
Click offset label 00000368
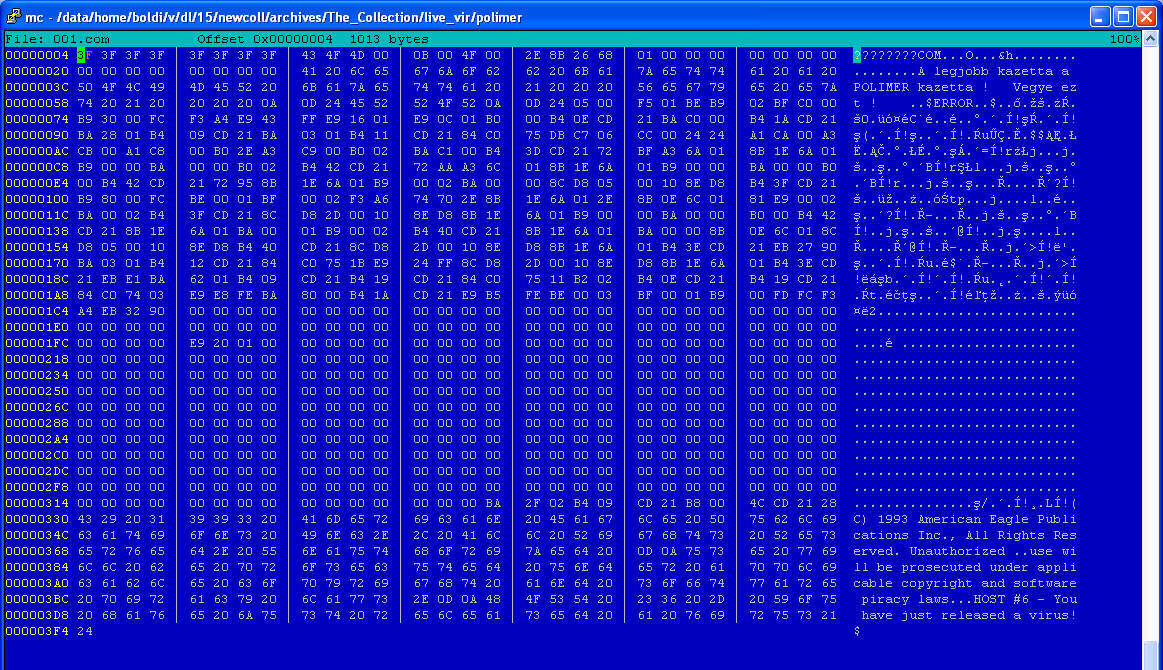[37, 551]
